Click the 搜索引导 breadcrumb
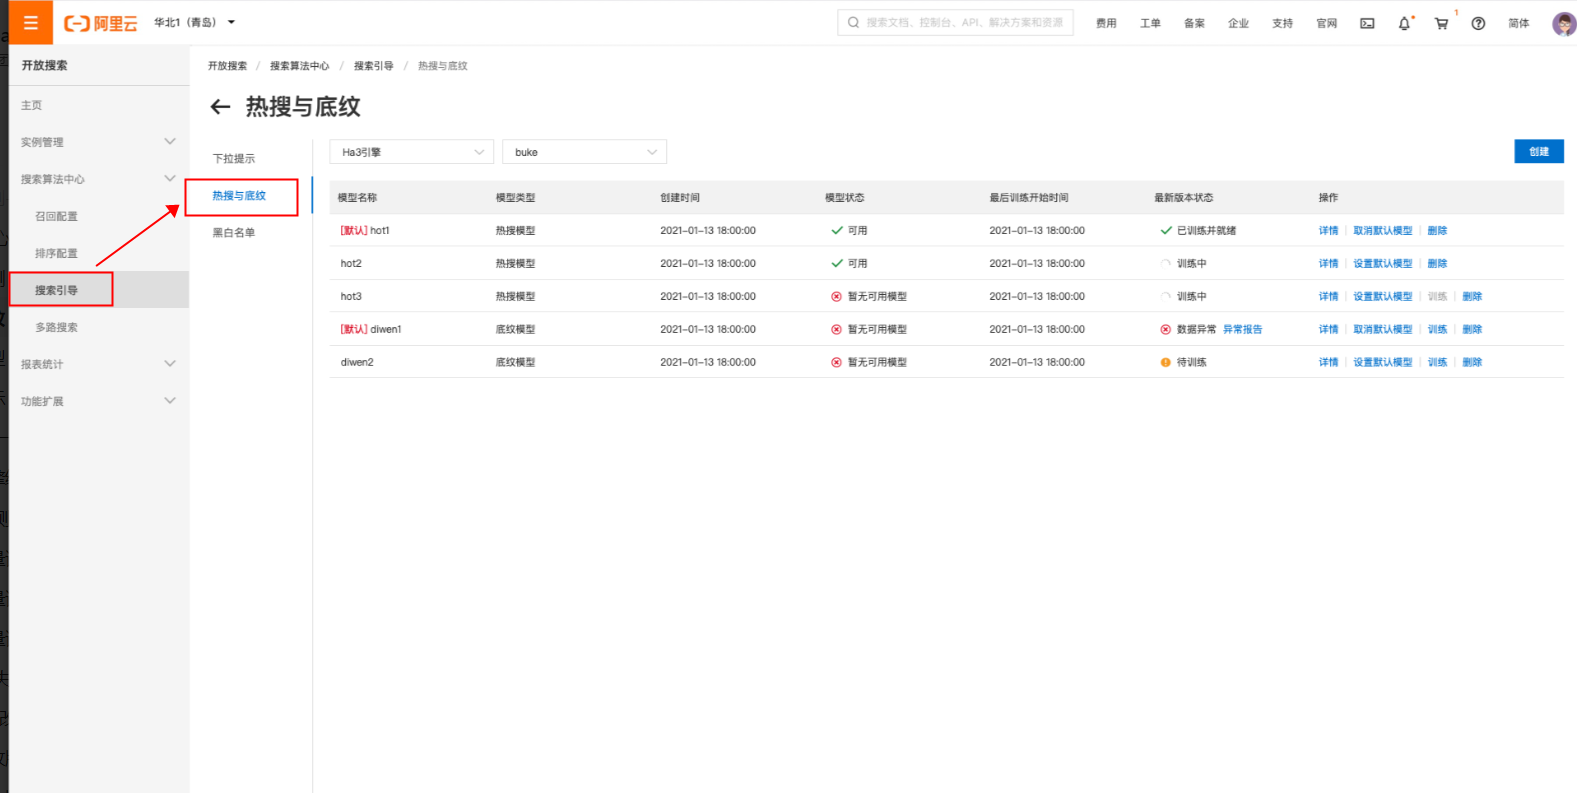Image resolution: width=1577 pixels, height=793 pixels. [x=373, y=66]
